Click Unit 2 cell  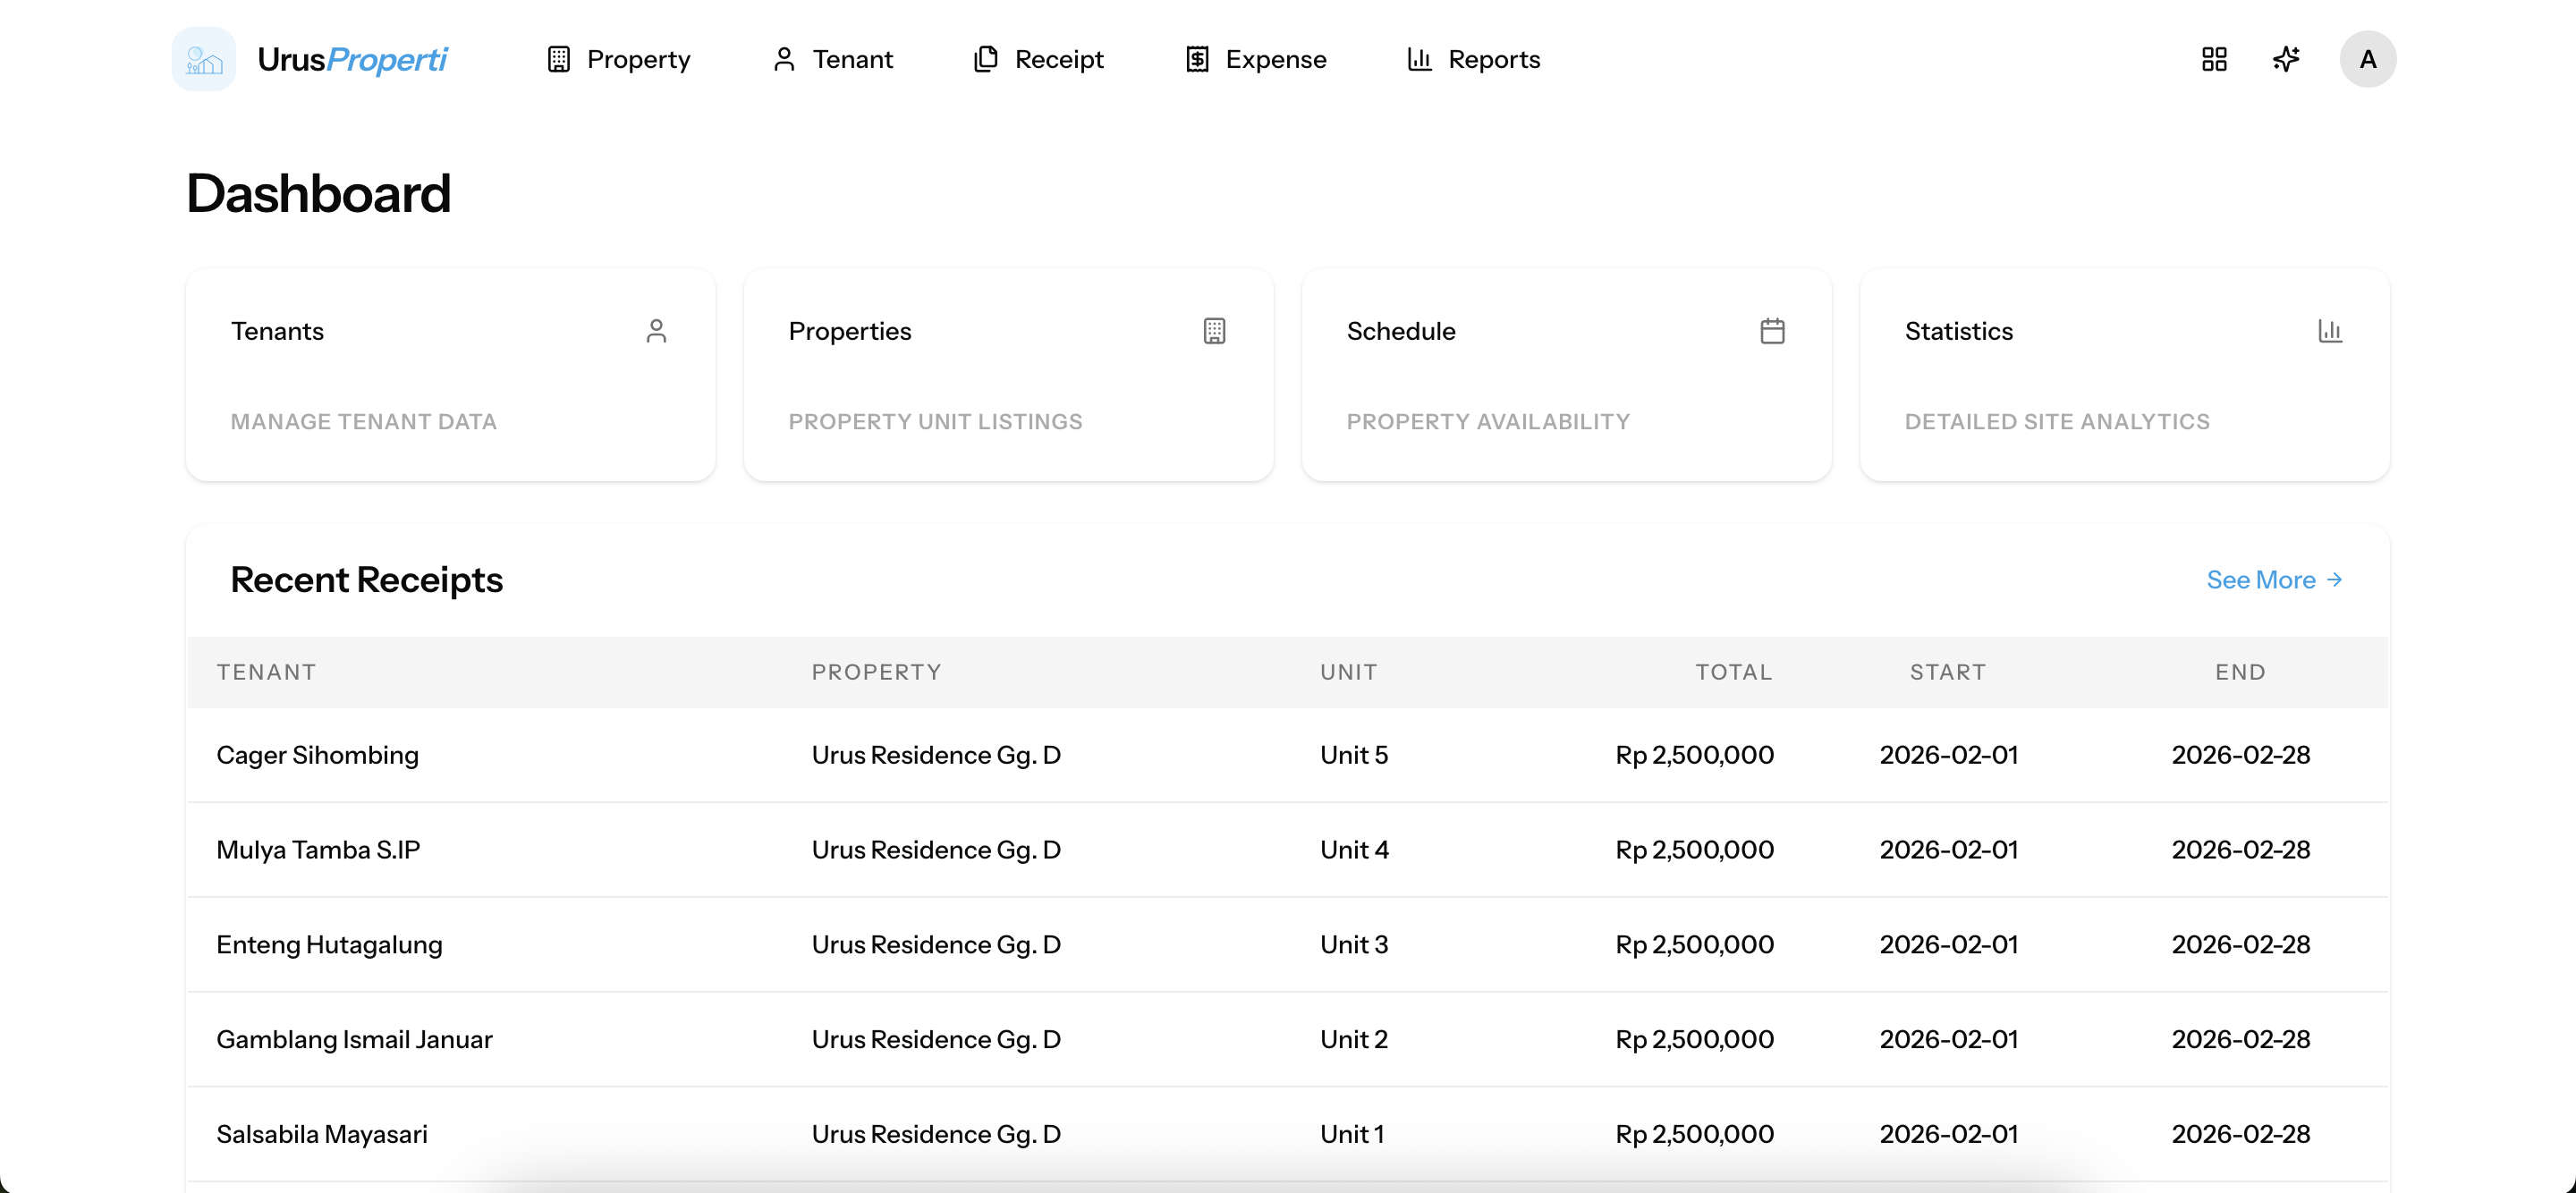(1354, 1039)
